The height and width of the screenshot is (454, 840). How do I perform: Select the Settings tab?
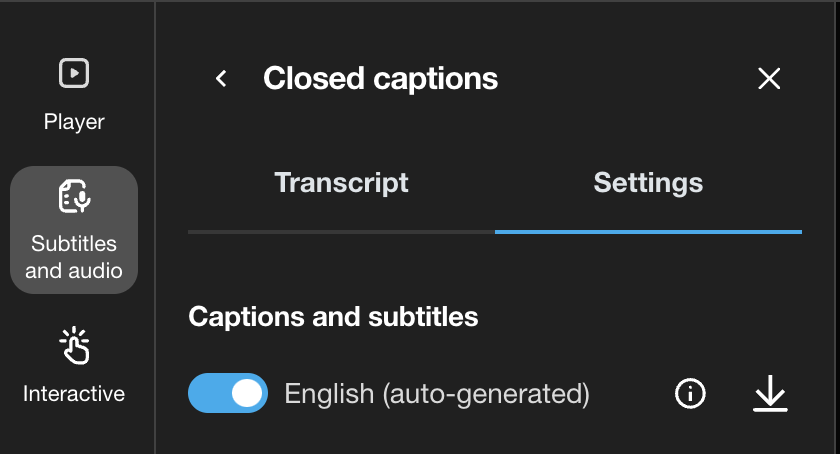648,183
